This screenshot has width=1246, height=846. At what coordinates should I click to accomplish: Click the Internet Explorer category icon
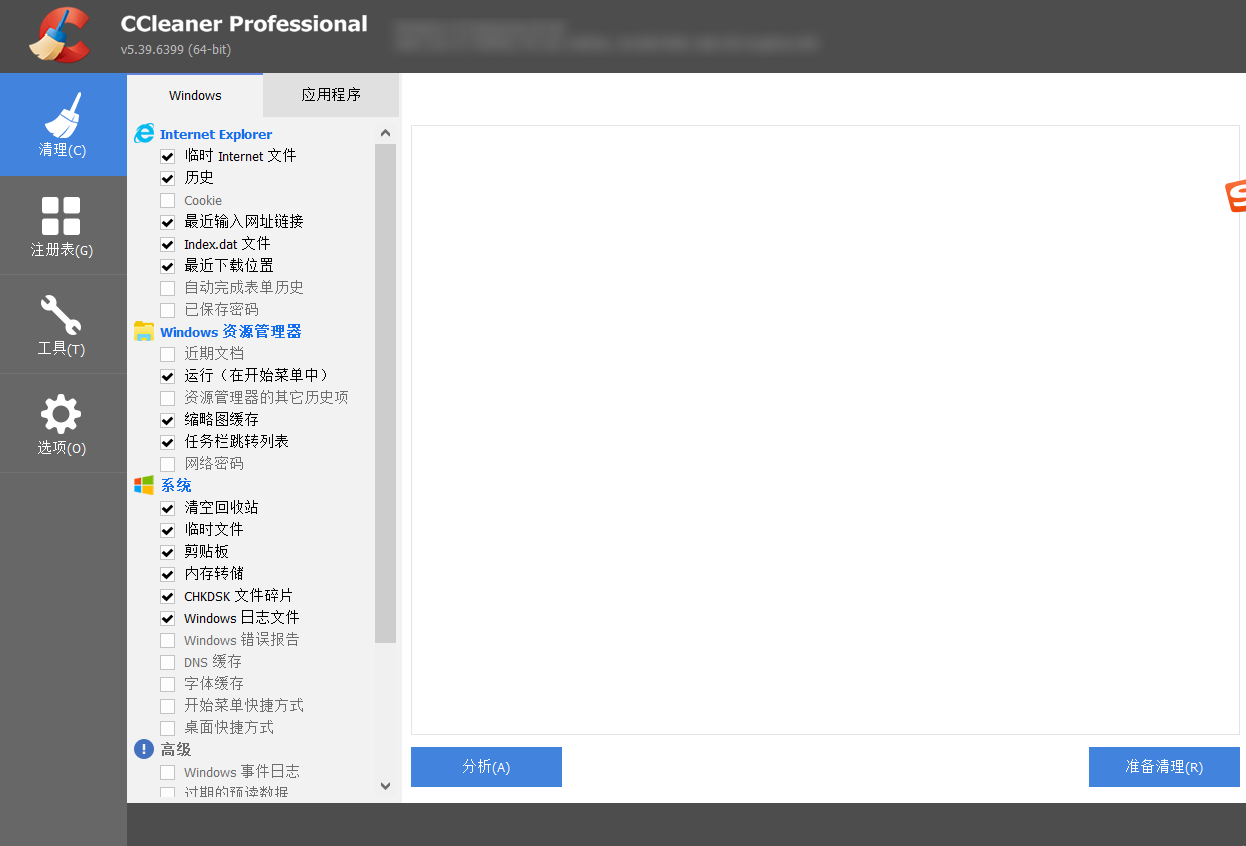pyautogui.click(x=144, y=134)
